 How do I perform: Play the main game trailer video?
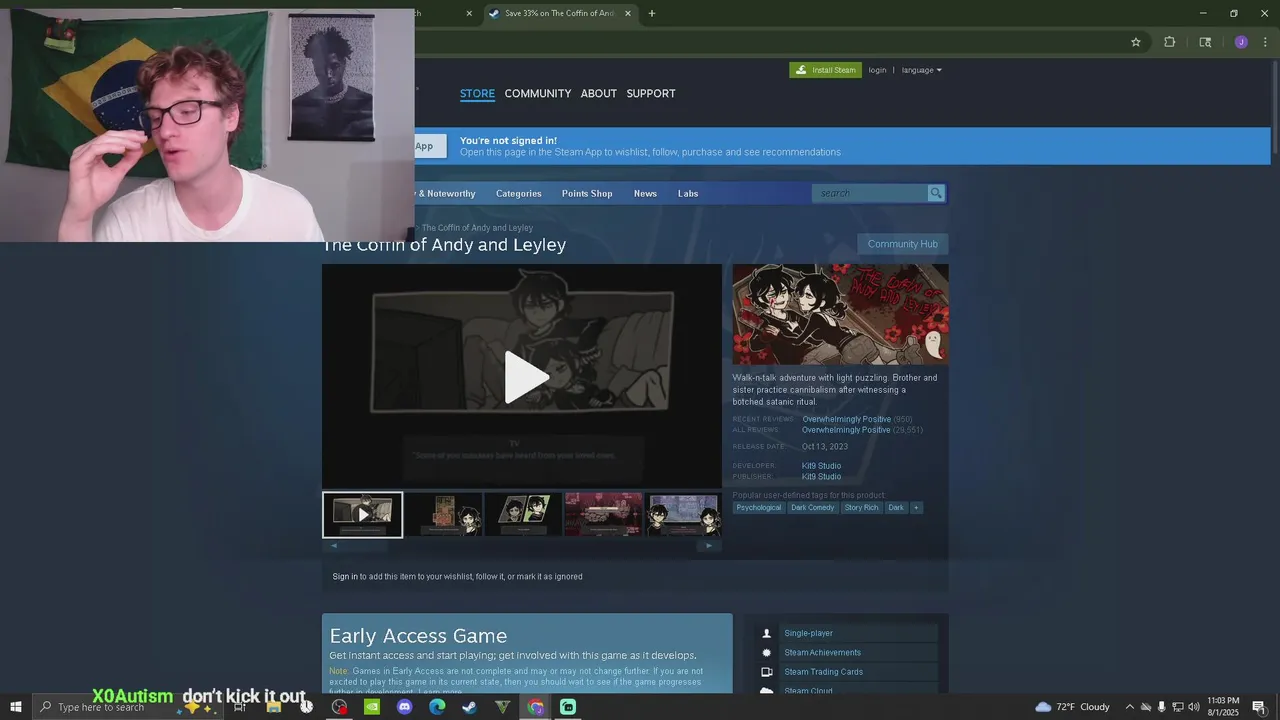point(526,377)
